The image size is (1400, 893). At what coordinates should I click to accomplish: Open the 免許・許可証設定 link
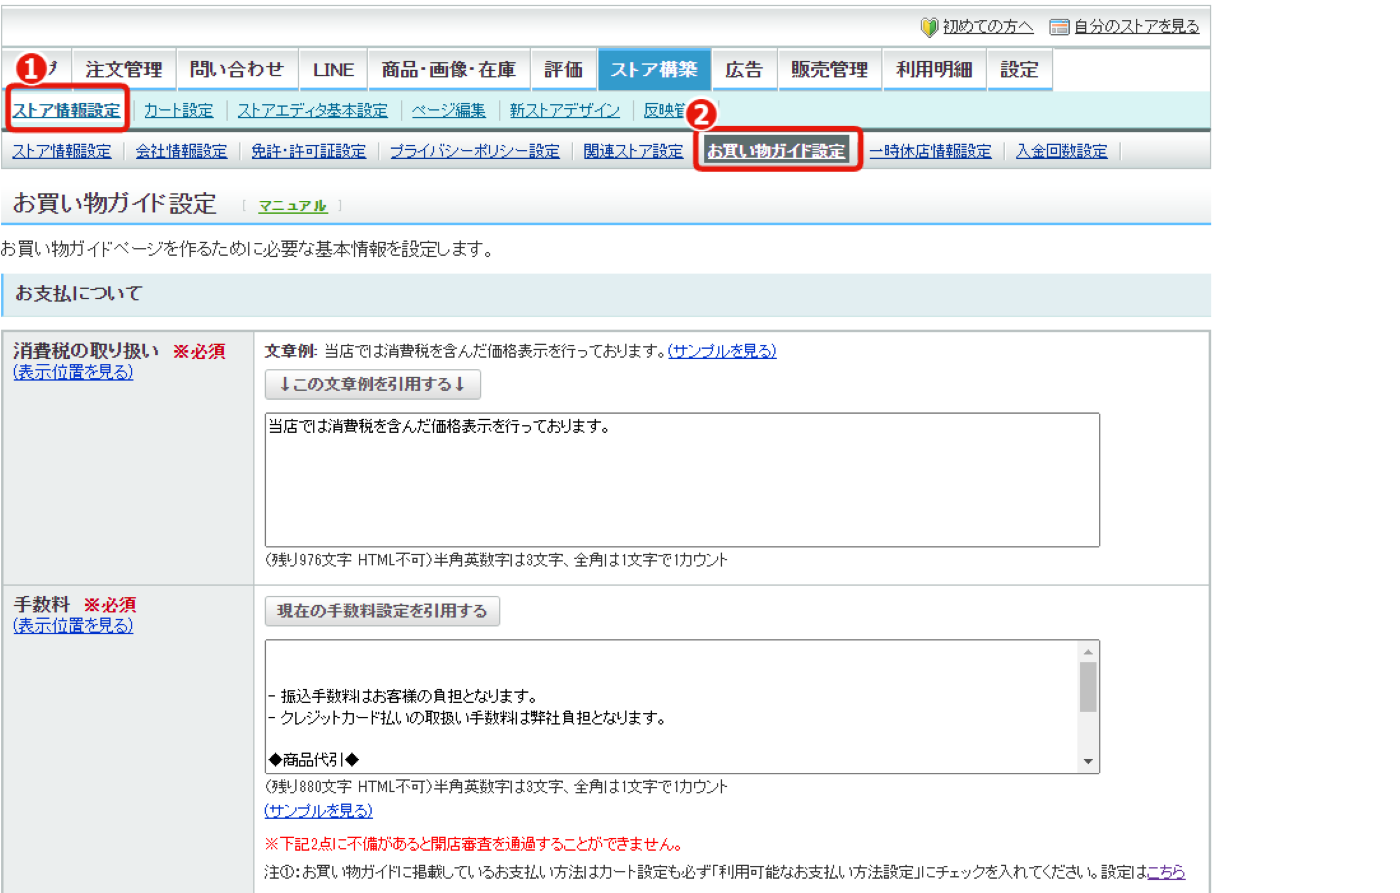(x=309, y=151)
